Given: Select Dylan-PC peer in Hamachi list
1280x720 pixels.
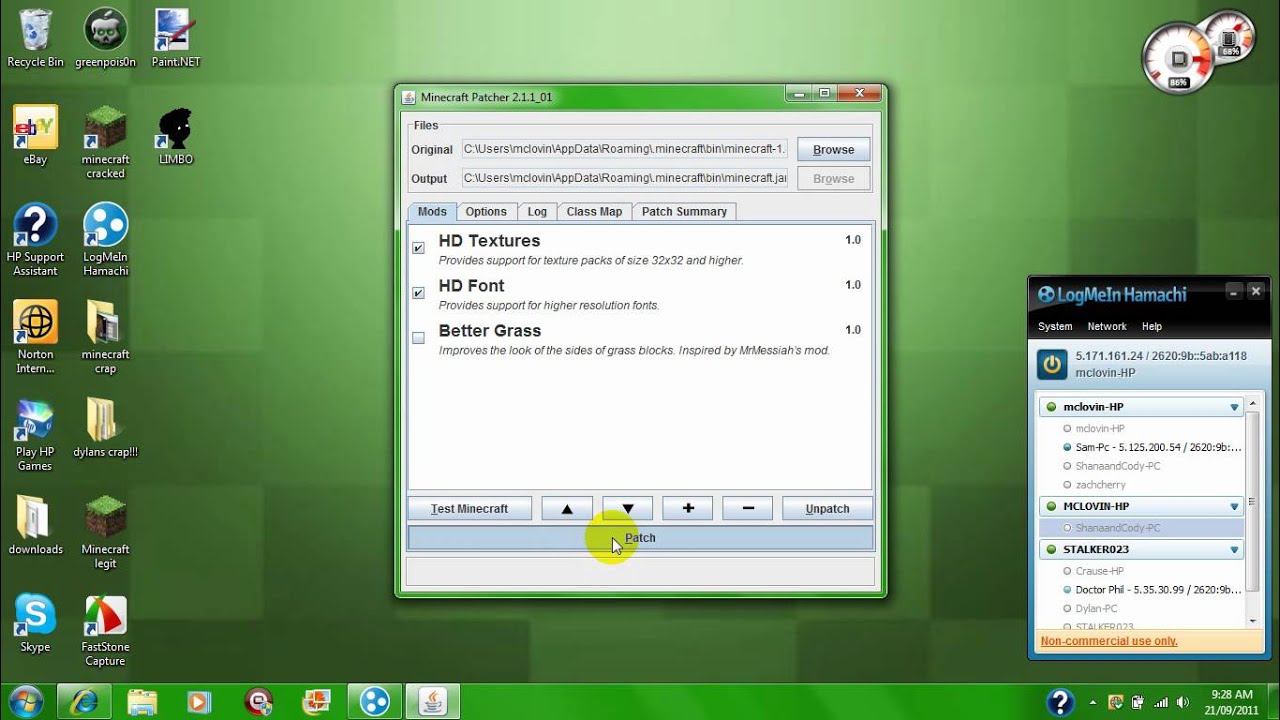Looking at the screenshot, I should [x=1096, y=608].
